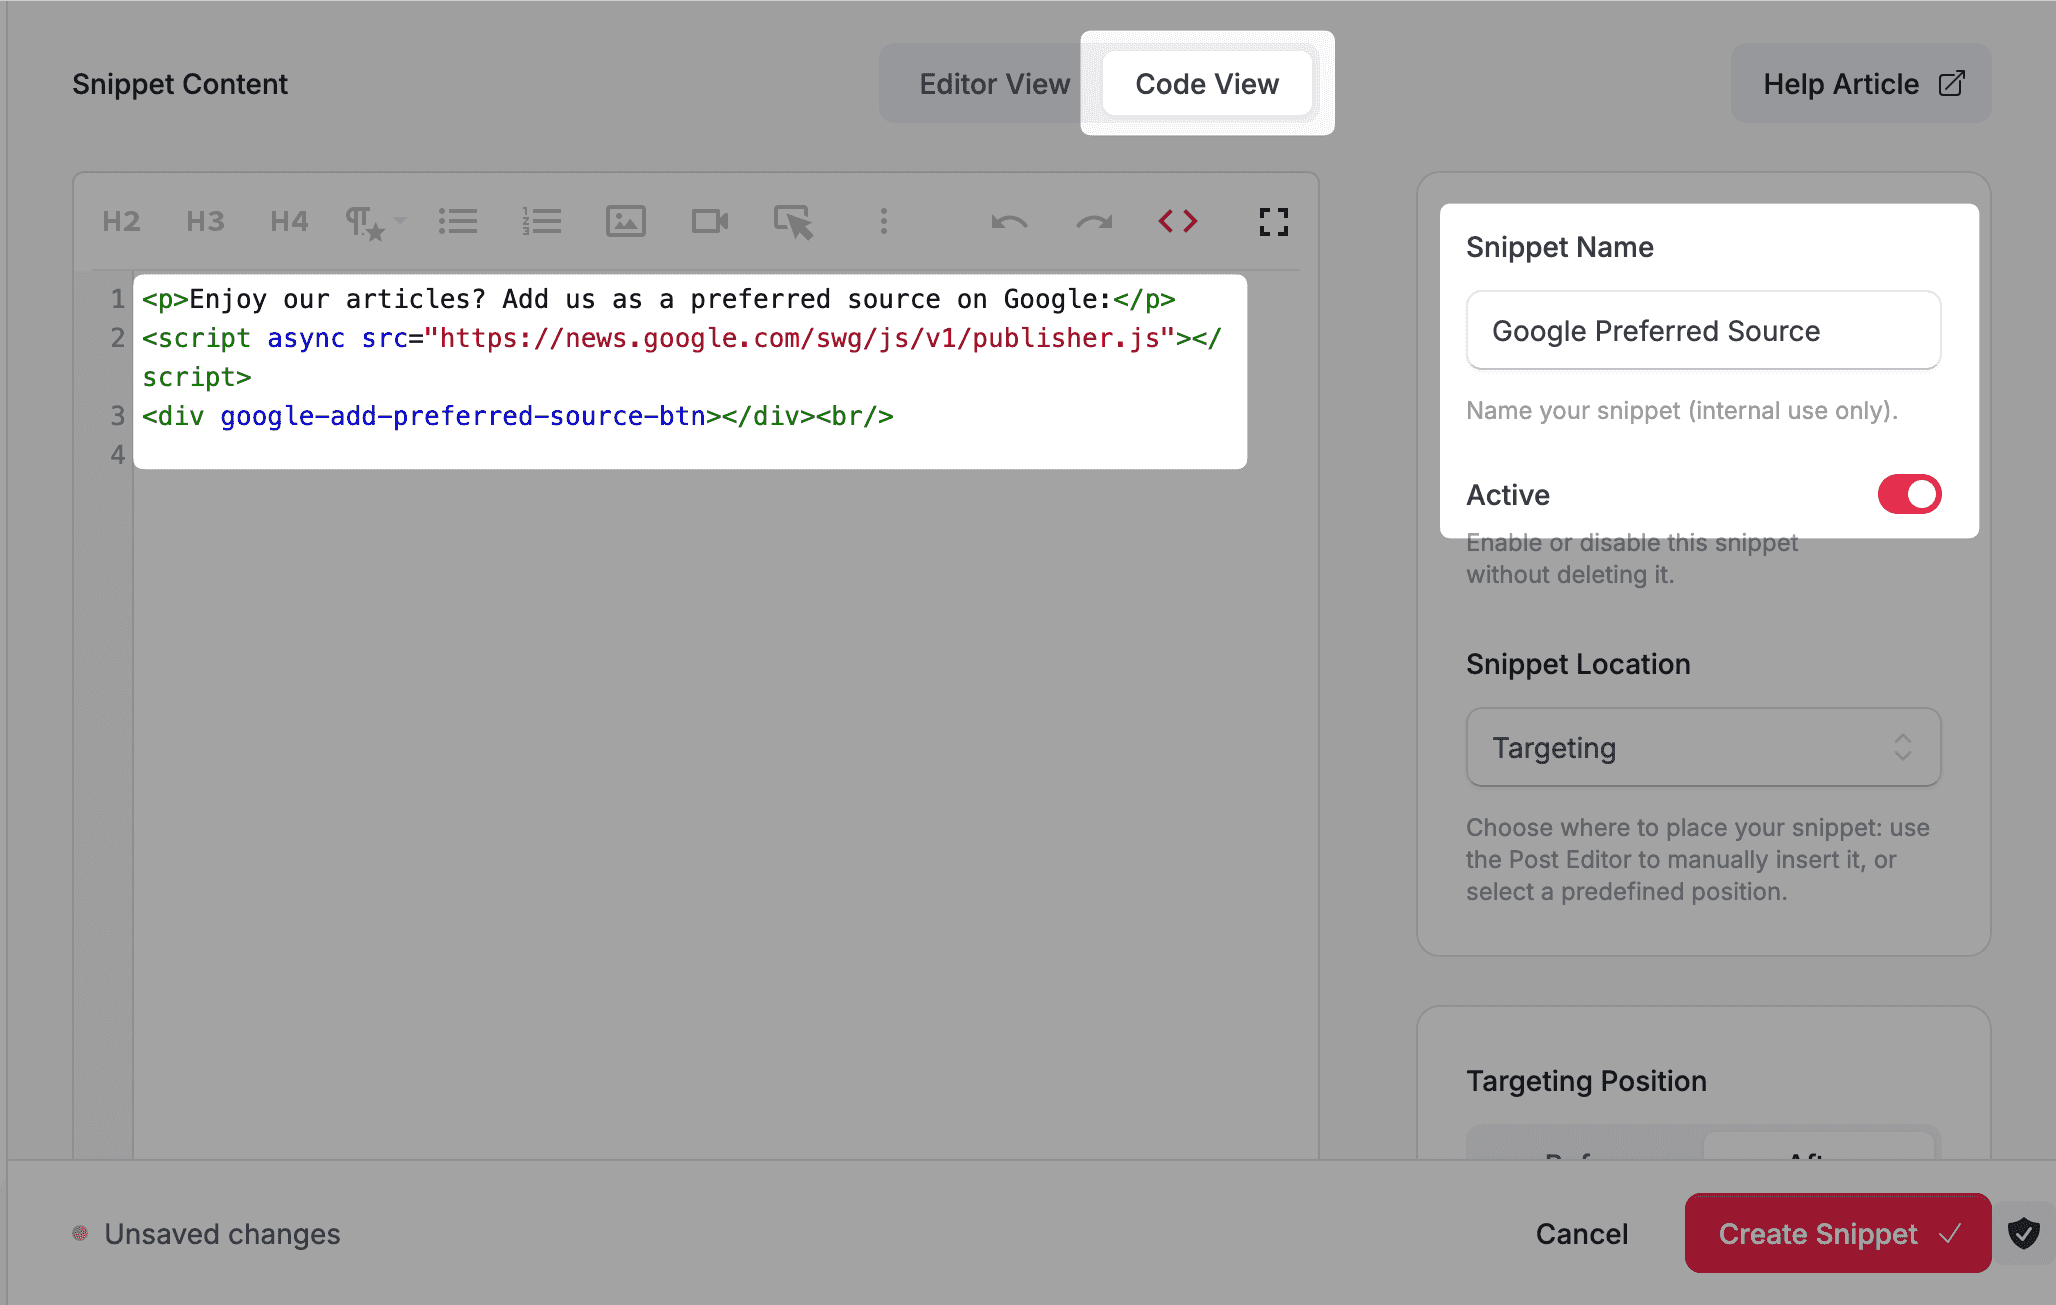Apply the H3 heading format
Screen dimensions: 2056x1305
click(x=205, y=221)
